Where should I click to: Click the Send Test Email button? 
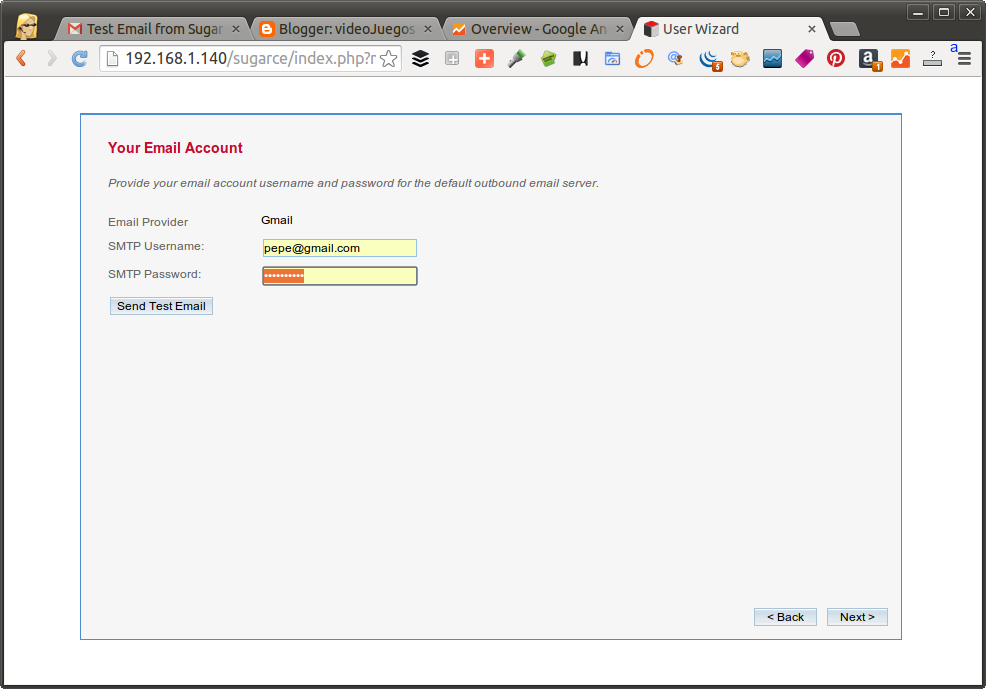point(161,306)
